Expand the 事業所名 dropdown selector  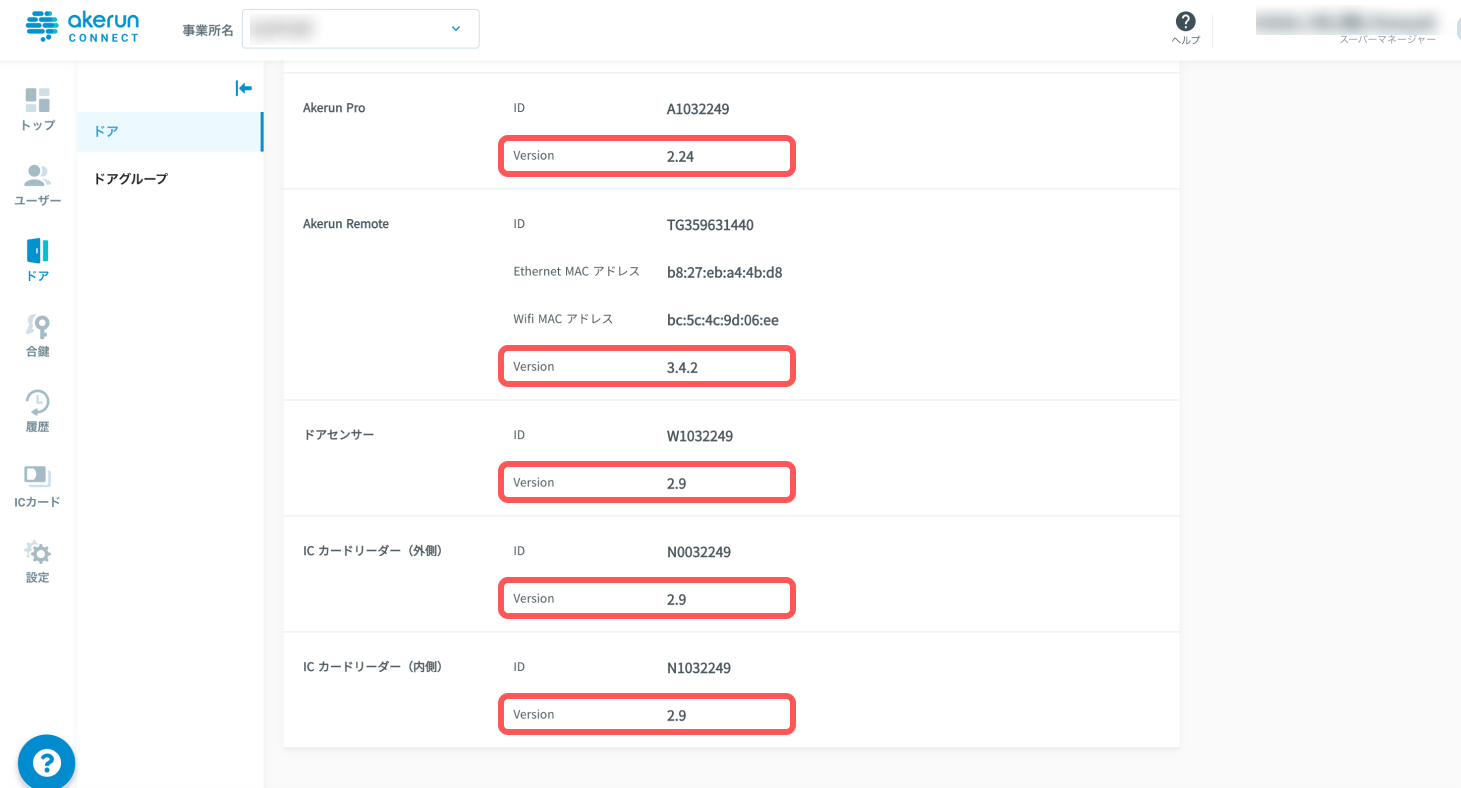[x=361, y=29]
